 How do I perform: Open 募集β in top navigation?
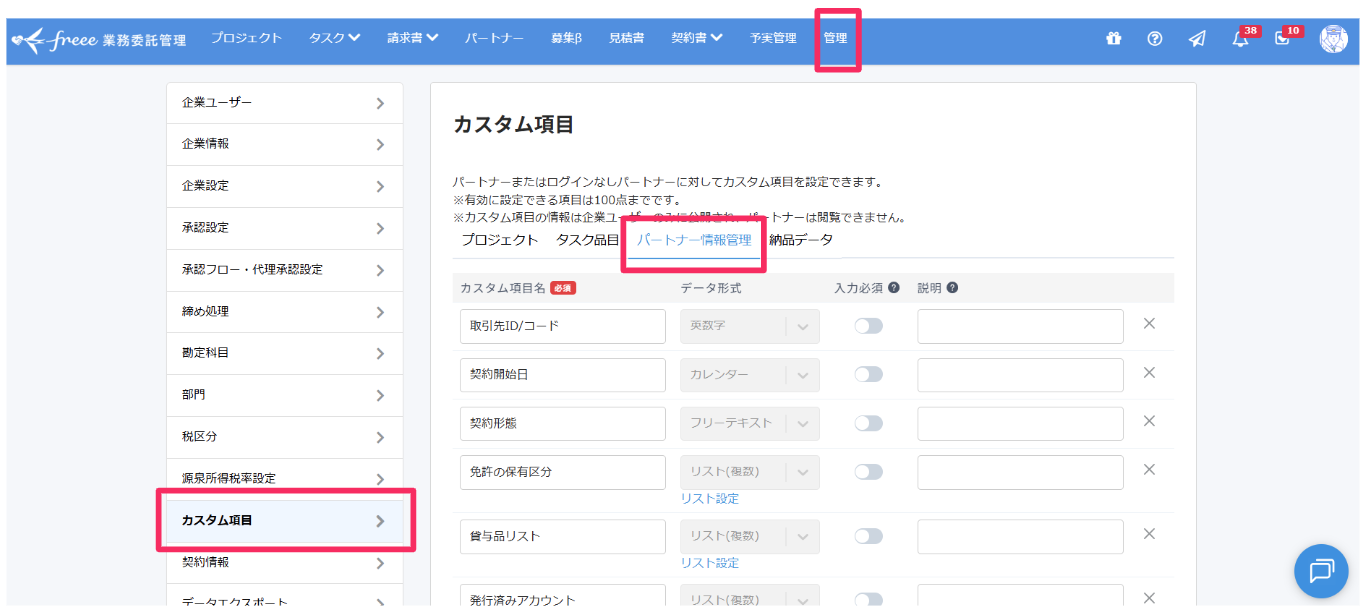(x=566, y=38)
